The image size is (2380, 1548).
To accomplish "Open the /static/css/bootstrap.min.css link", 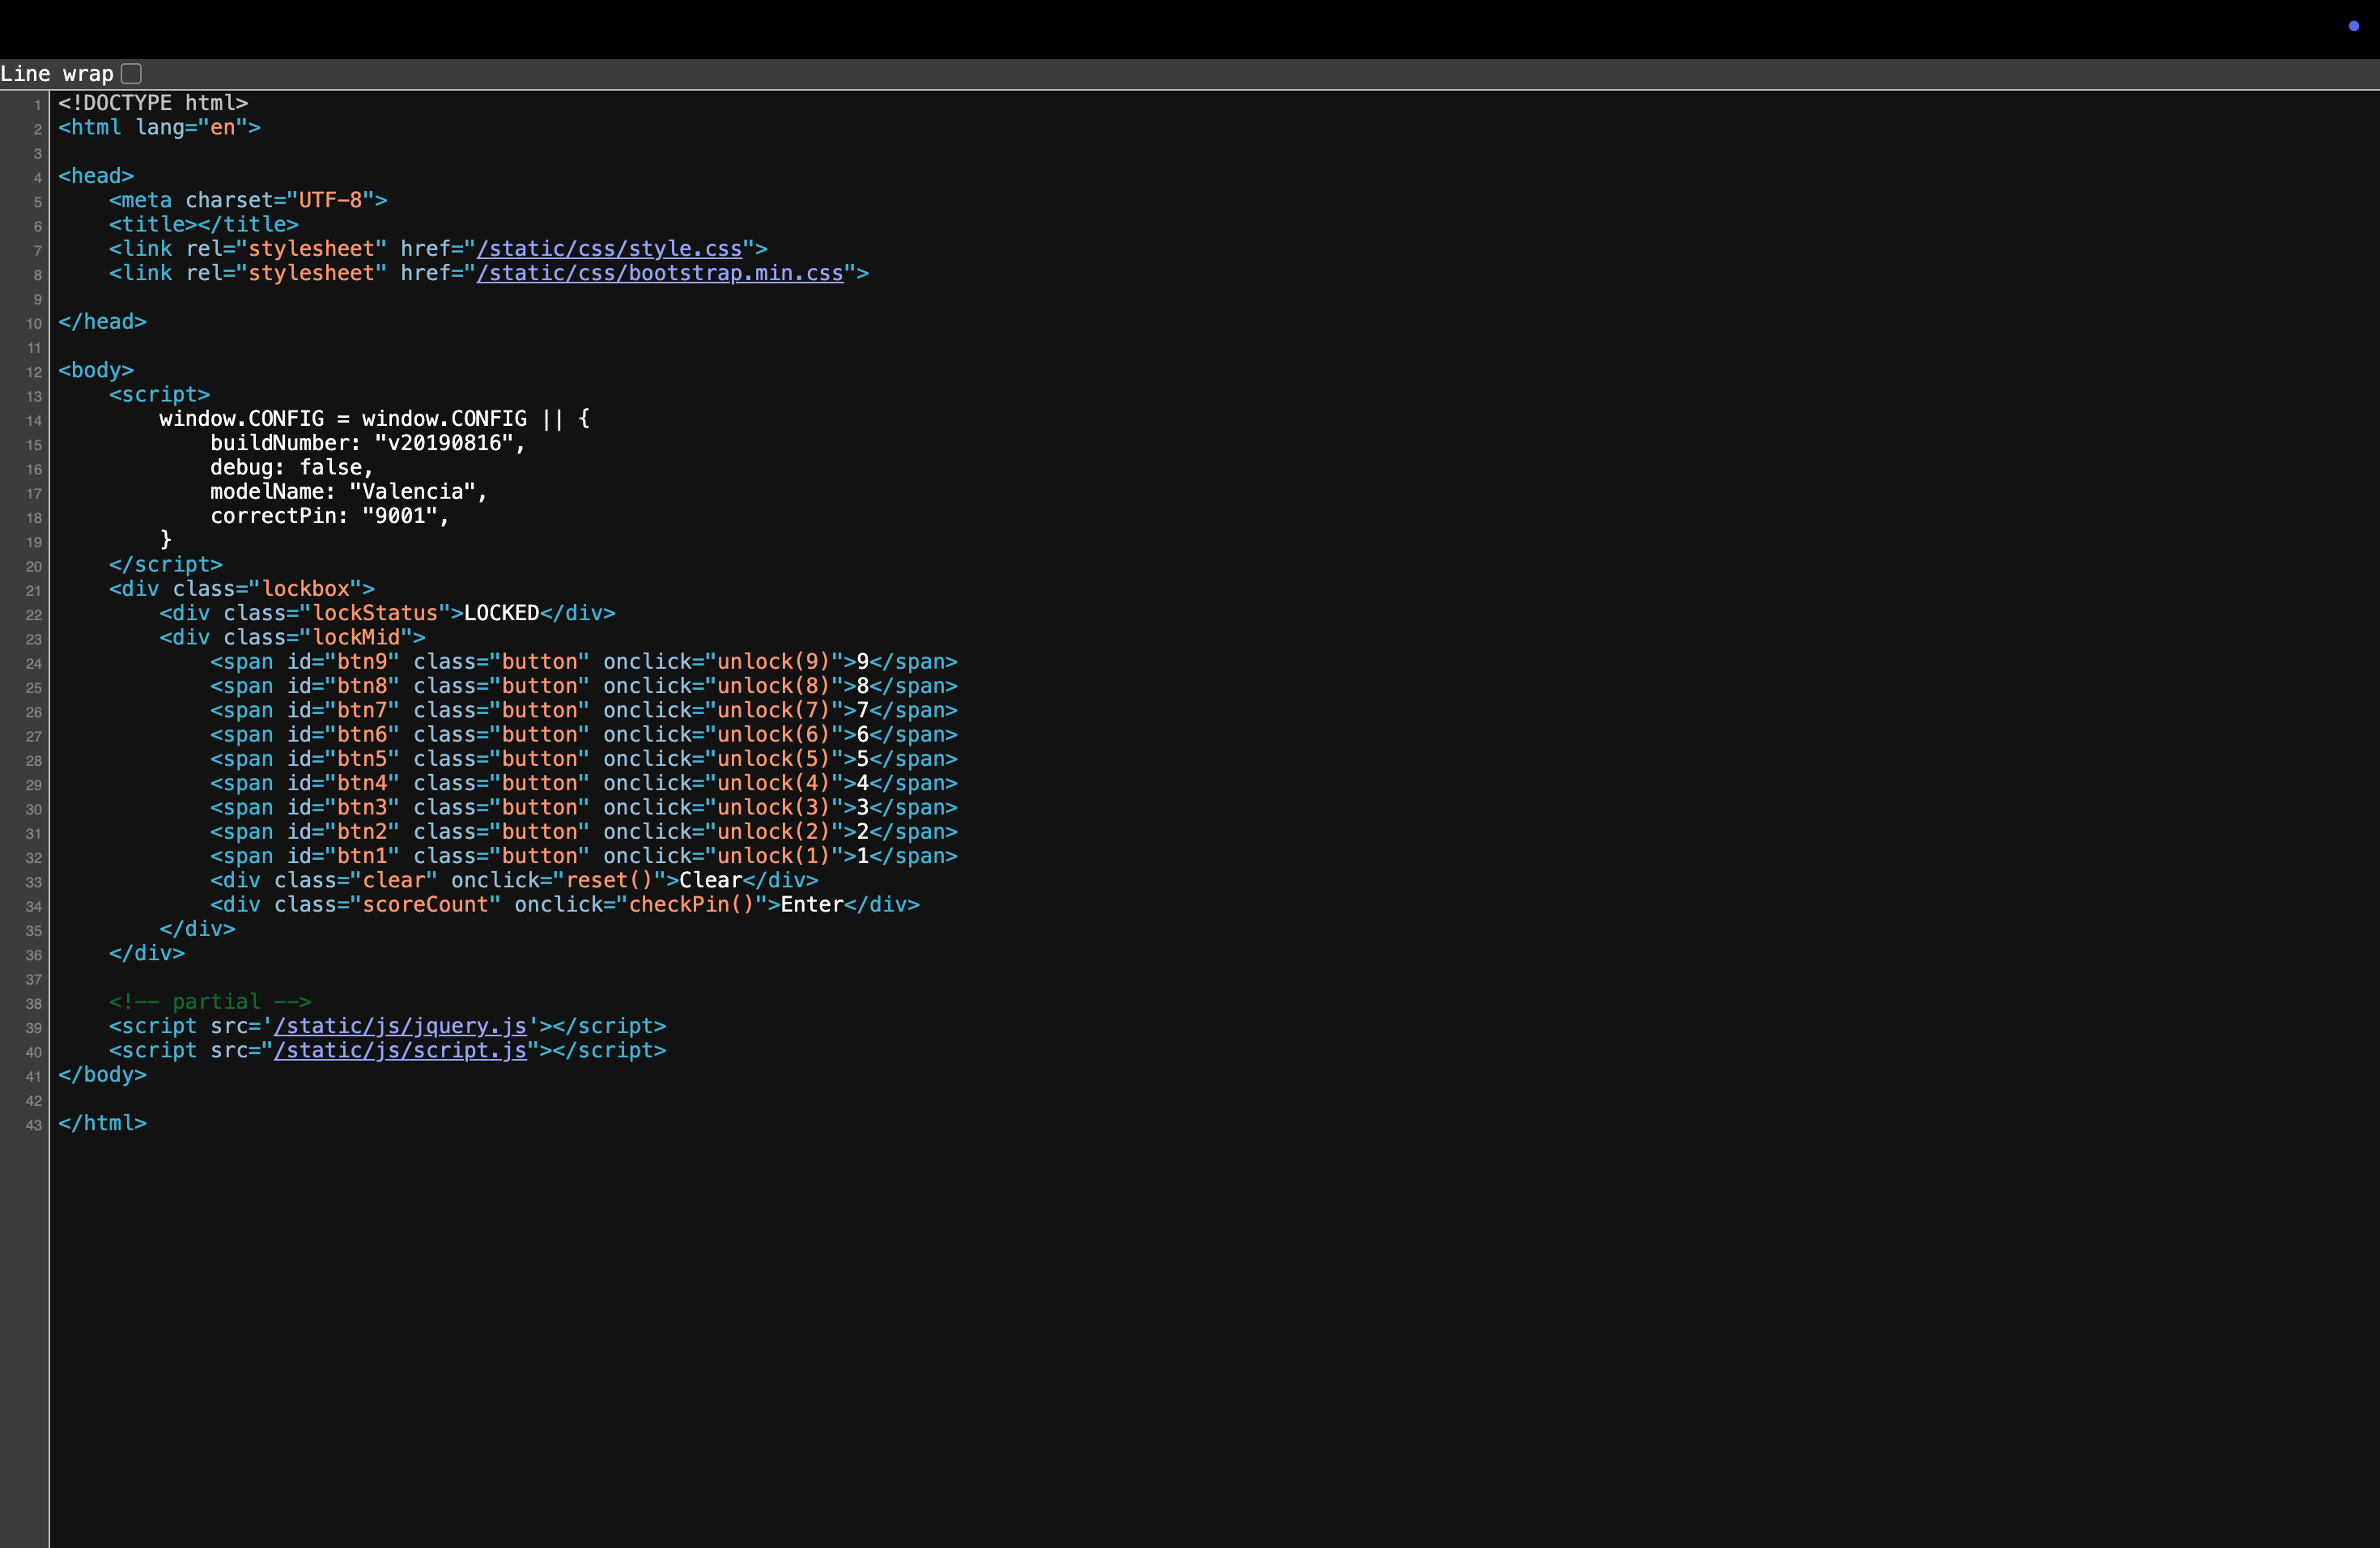I will tap(660, 273).
